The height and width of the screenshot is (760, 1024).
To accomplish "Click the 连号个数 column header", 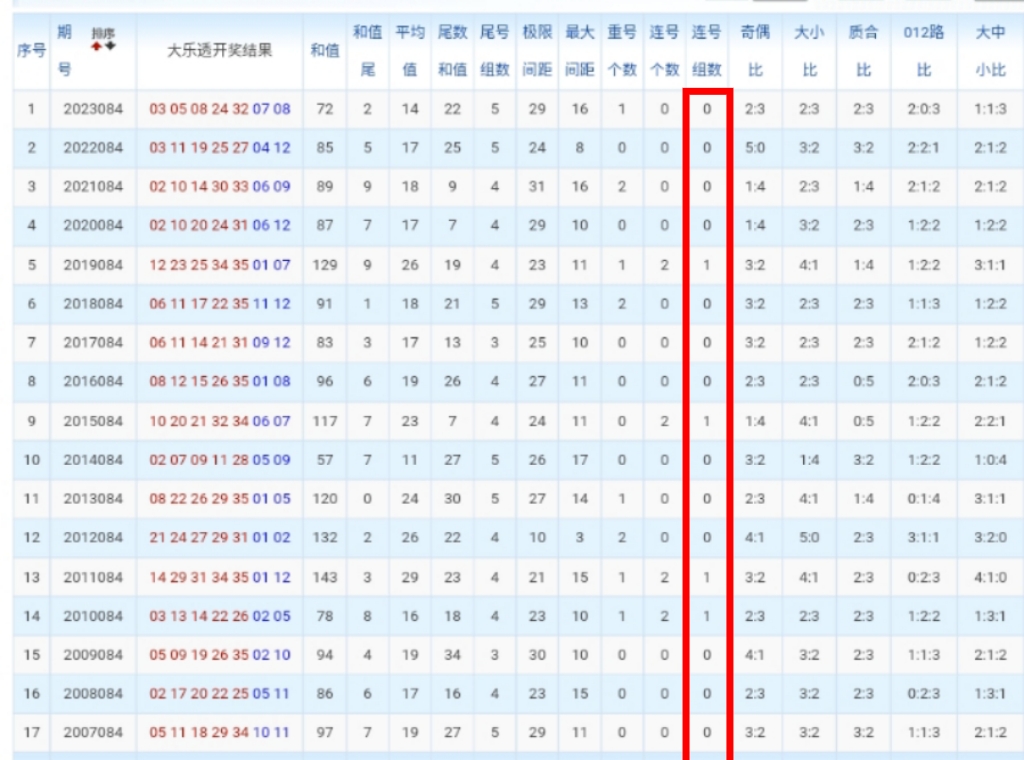I will click(x=664, y=50).
